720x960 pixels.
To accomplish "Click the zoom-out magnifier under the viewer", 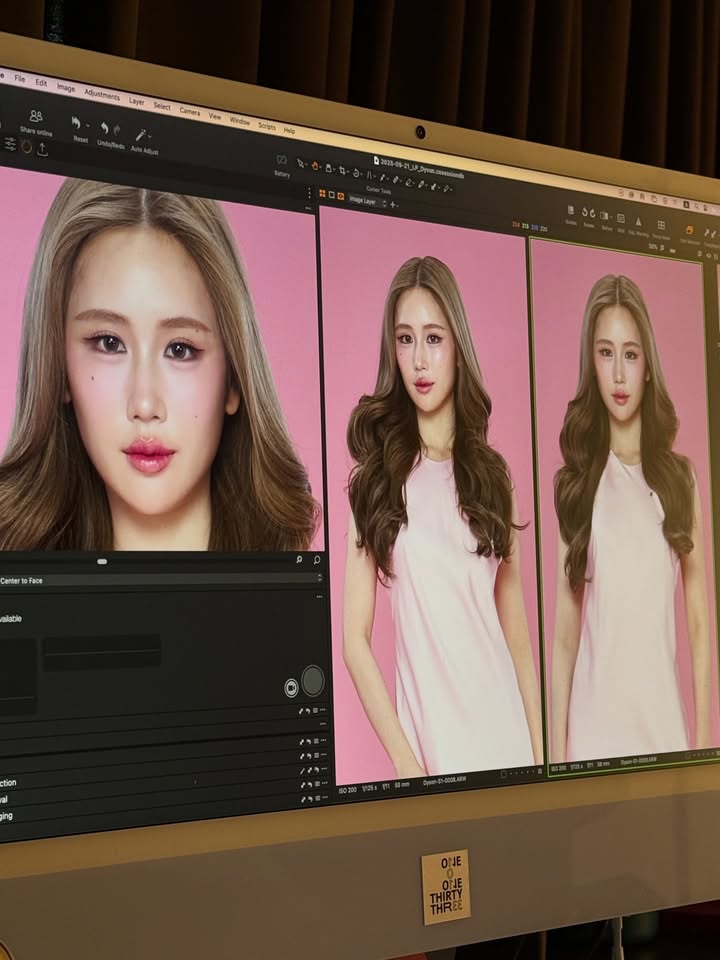I will coord(299,560).
